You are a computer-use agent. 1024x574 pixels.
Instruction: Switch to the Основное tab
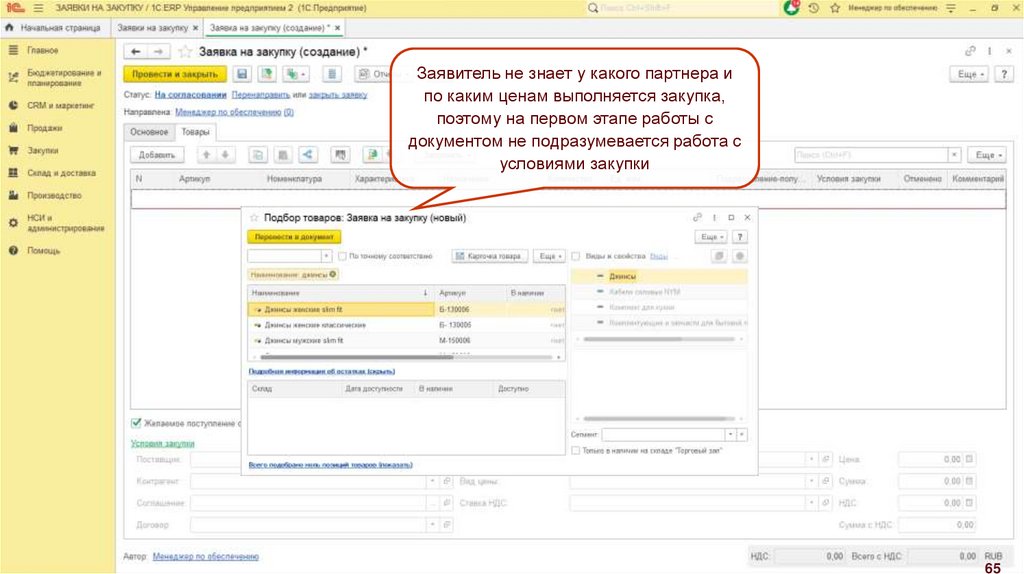[x=149, y=132]
